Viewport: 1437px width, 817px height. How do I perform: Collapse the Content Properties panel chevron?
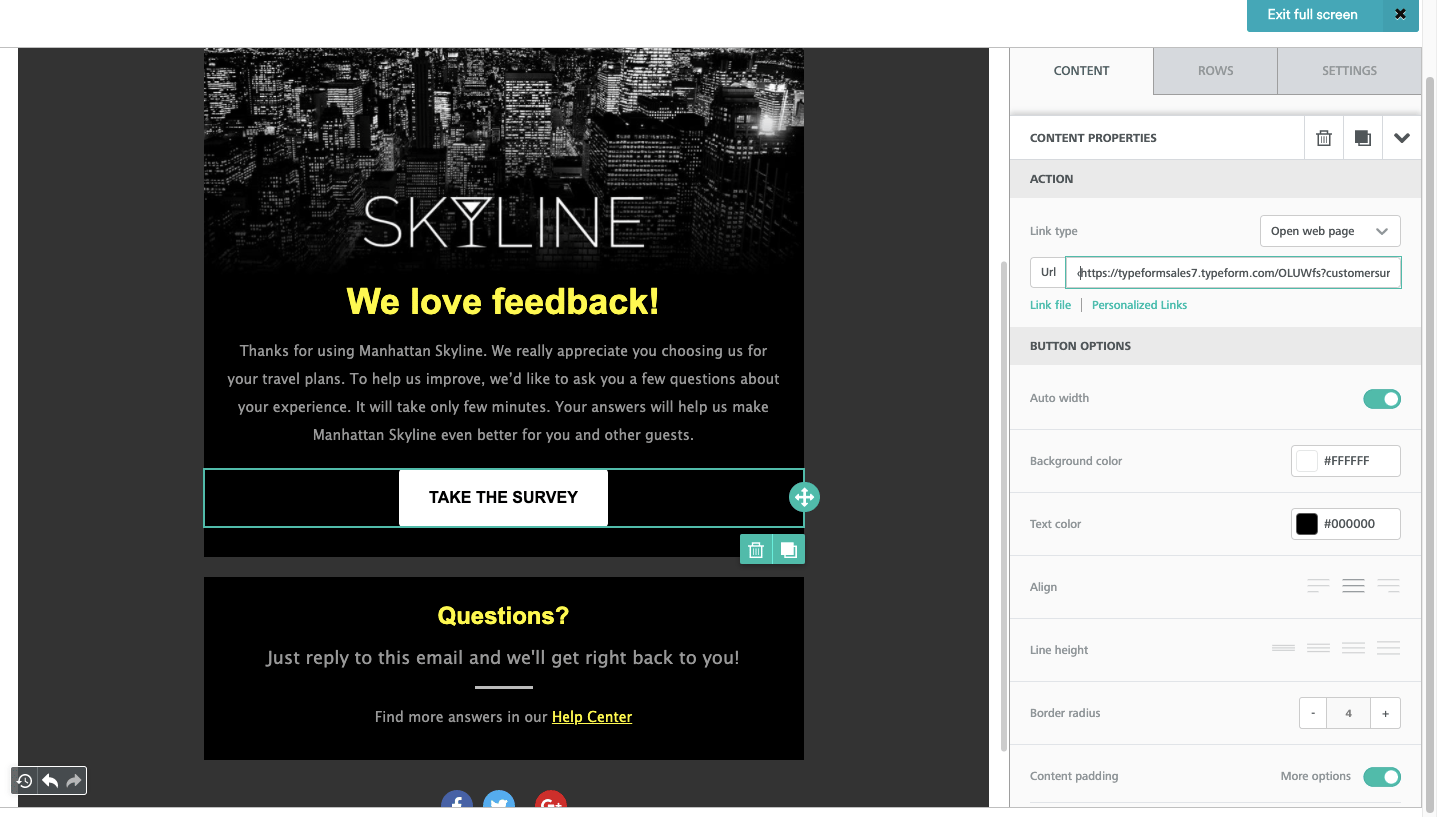click(1402, 138)
